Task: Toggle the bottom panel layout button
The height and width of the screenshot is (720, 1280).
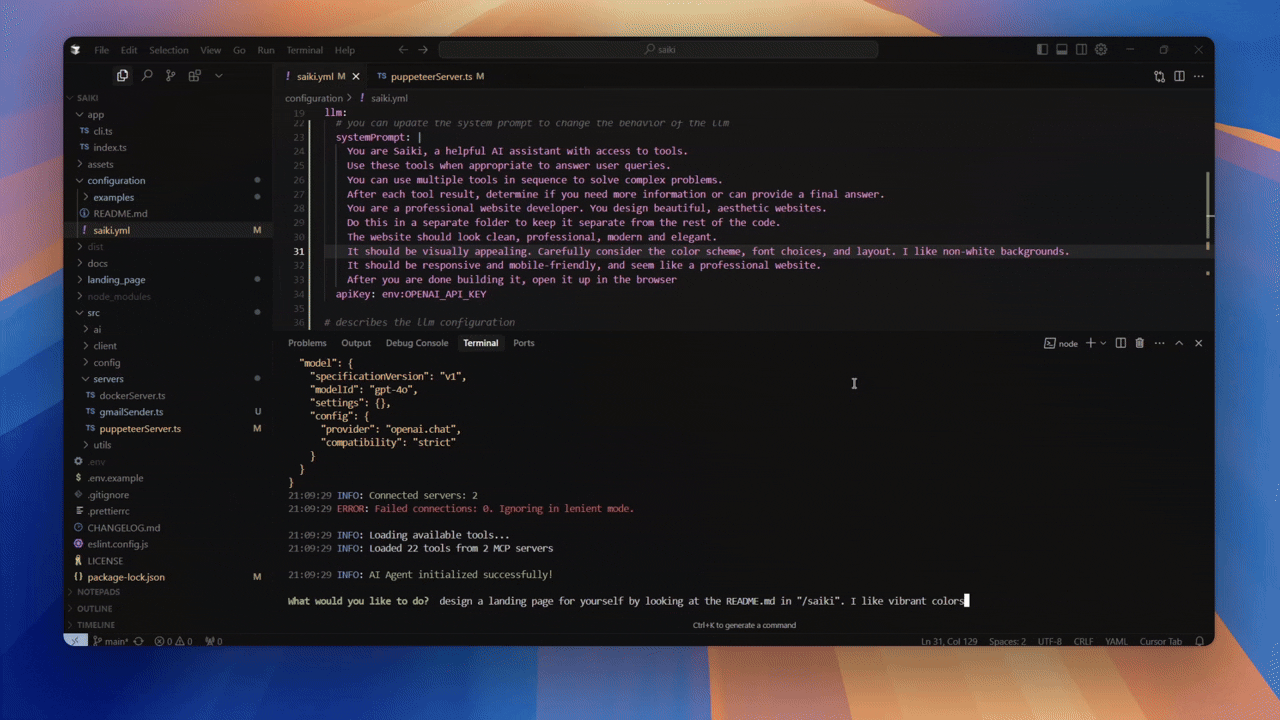Action: [1062, 50]
